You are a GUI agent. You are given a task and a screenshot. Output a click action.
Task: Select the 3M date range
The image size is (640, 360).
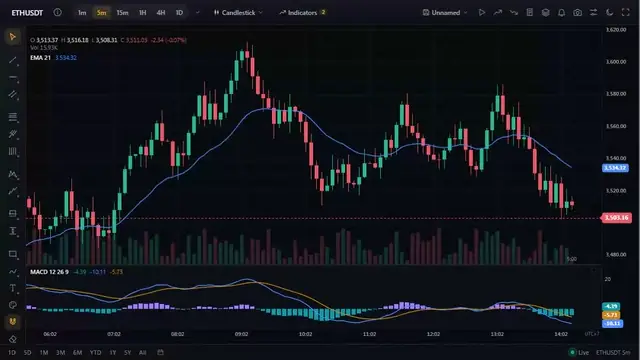60,352
